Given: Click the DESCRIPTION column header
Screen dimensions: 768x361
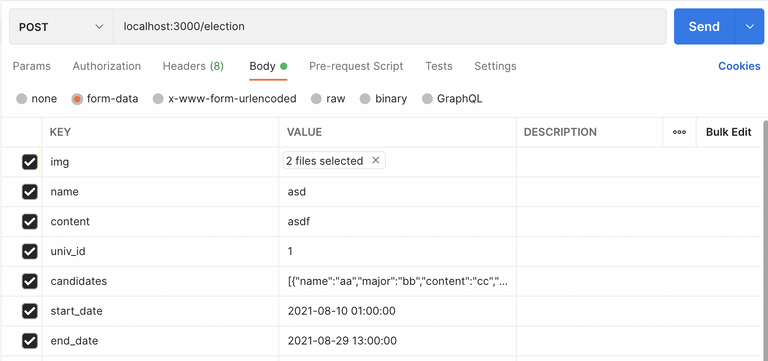Looking at the screenshot, I should pos(589,132).
